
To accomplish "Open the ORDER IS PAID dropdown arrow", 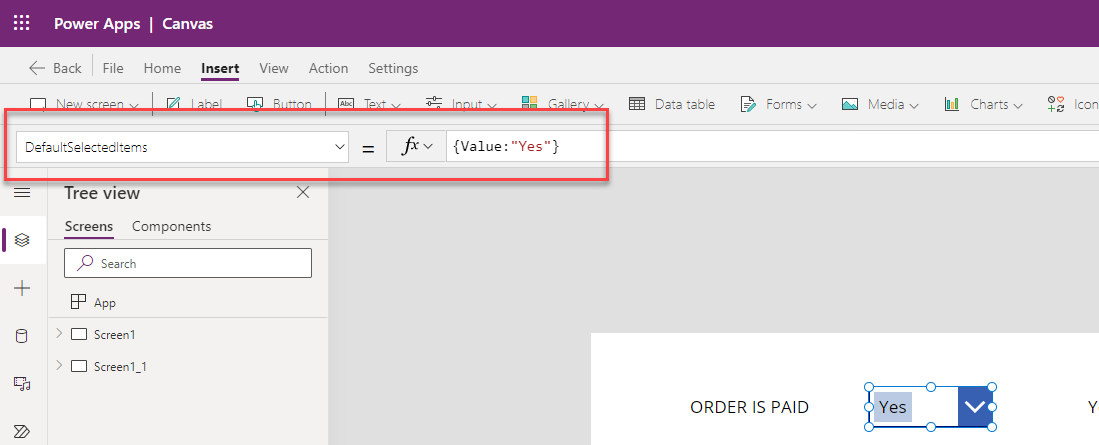I will point(975,406).
